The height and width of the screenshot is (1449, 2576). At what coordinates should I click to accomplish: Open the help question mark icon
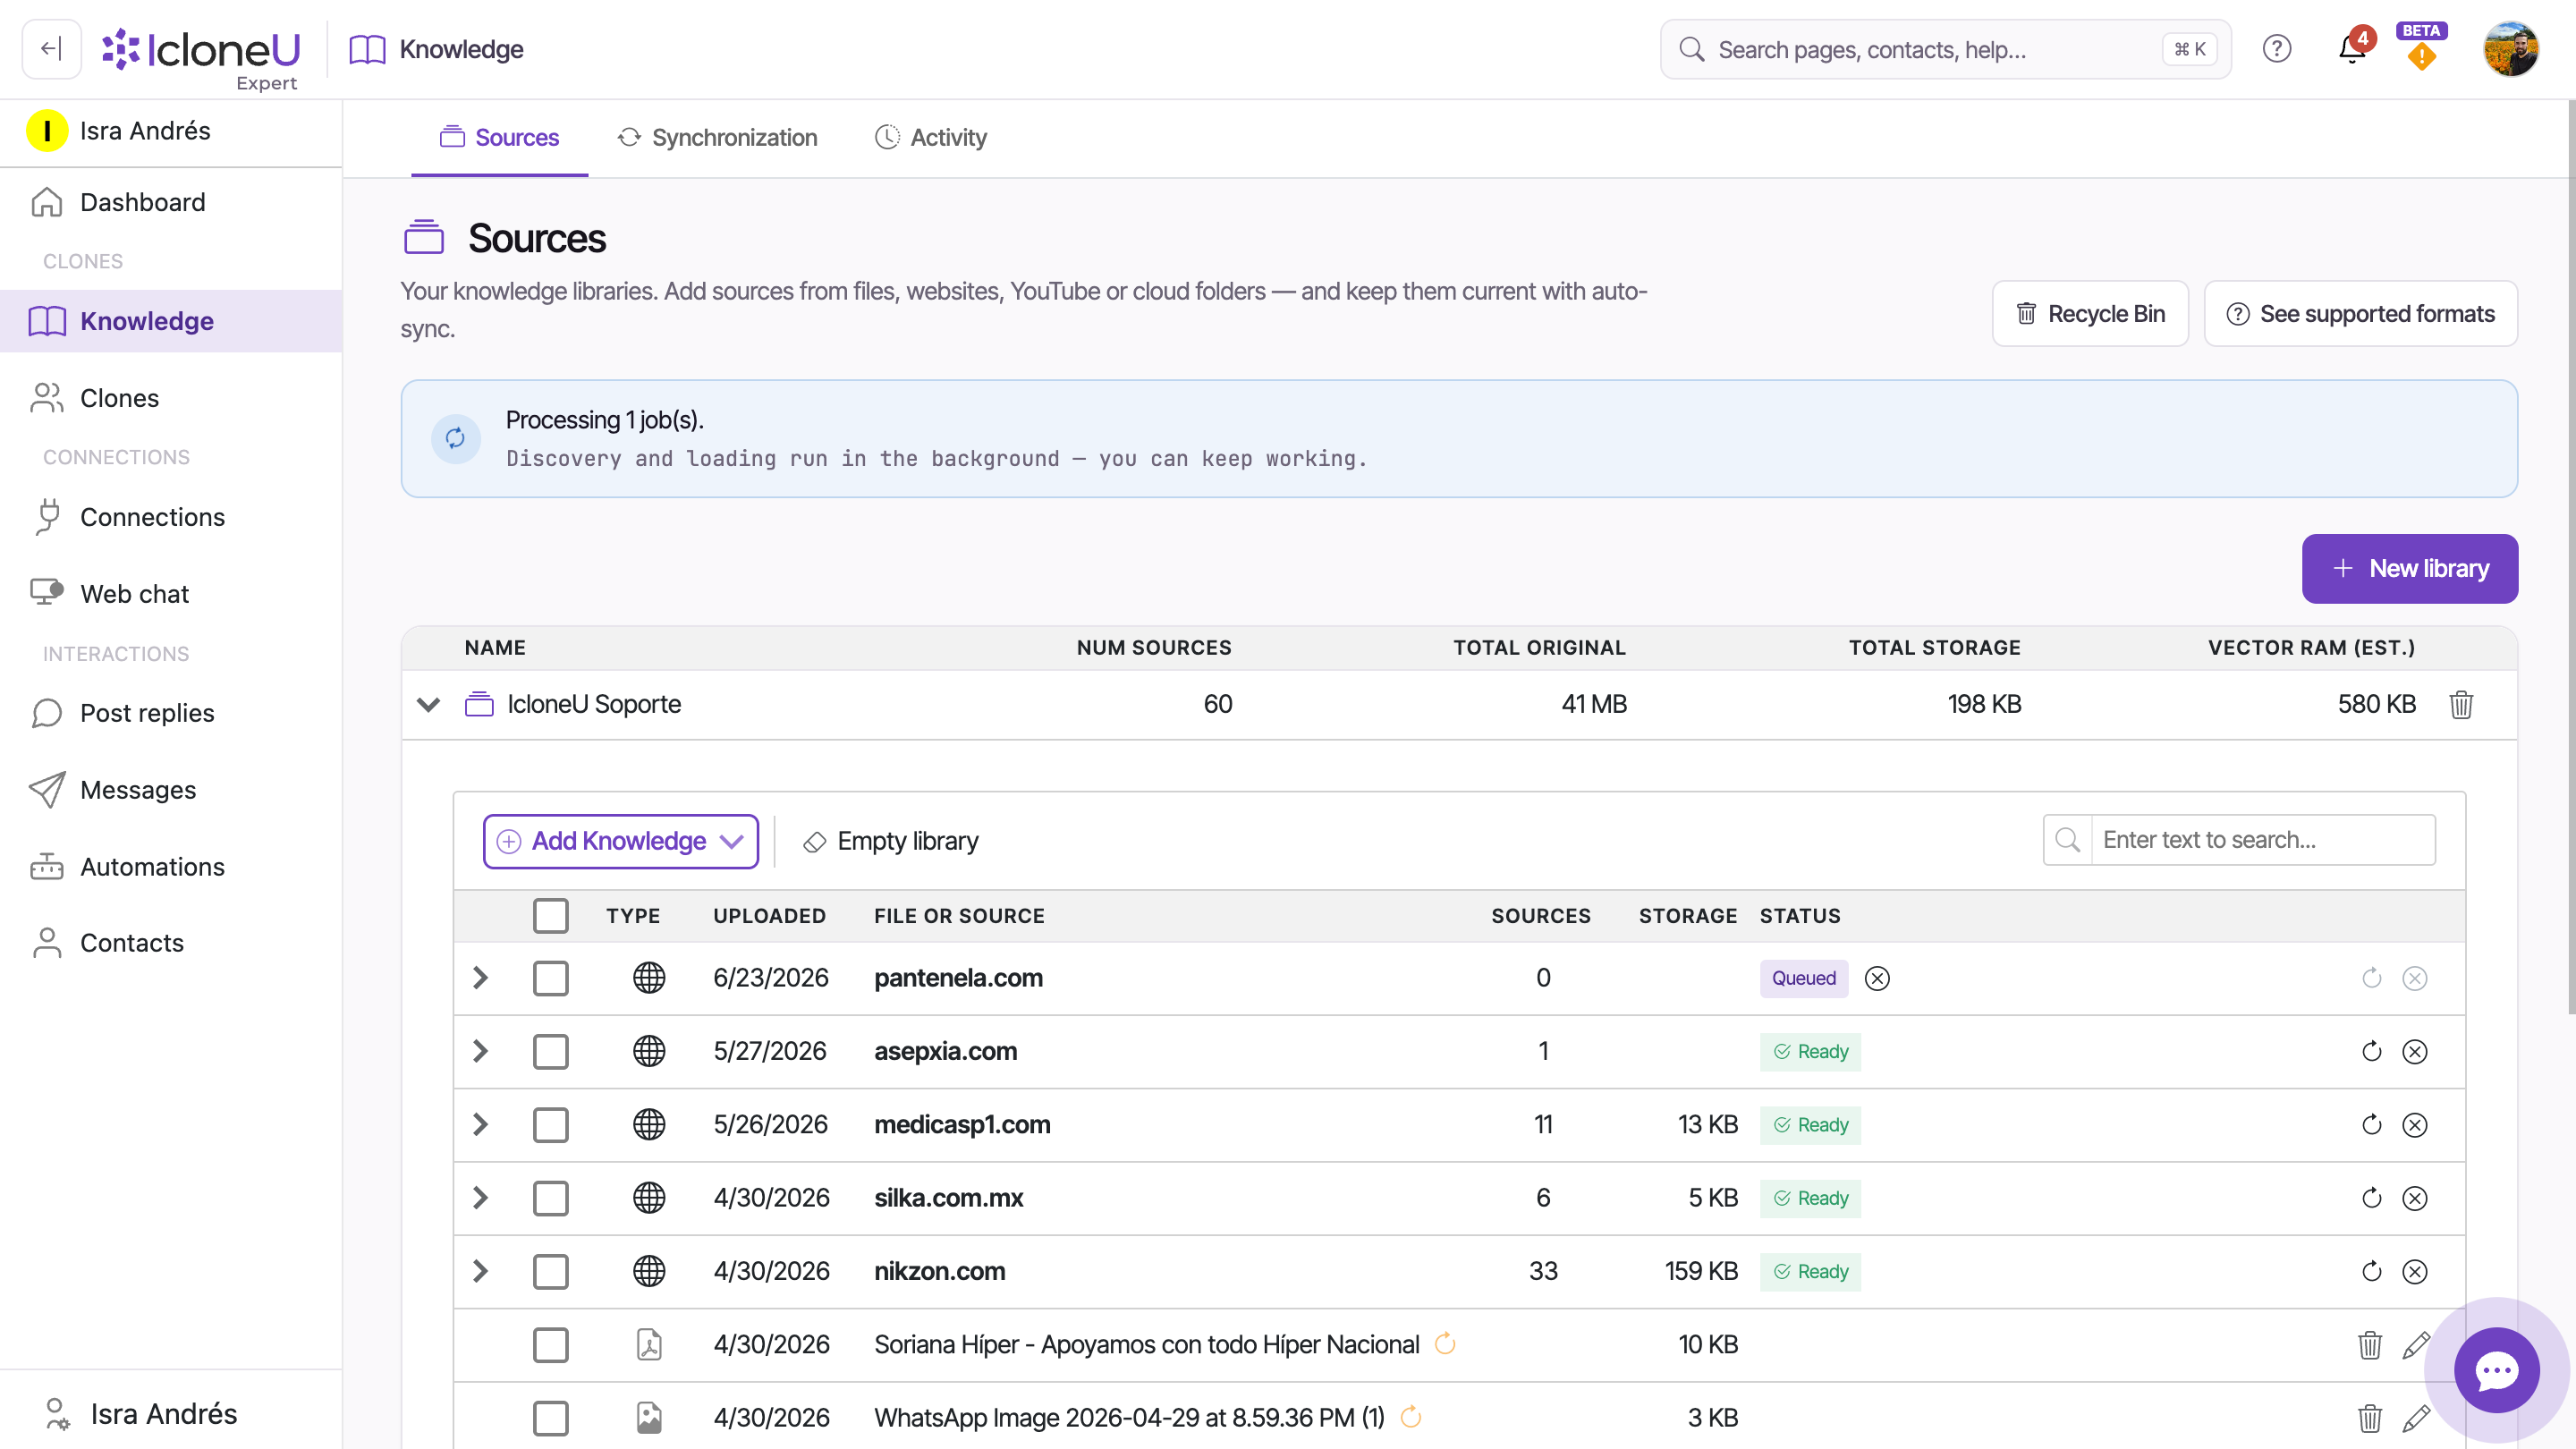click(x=2277, y=49)
